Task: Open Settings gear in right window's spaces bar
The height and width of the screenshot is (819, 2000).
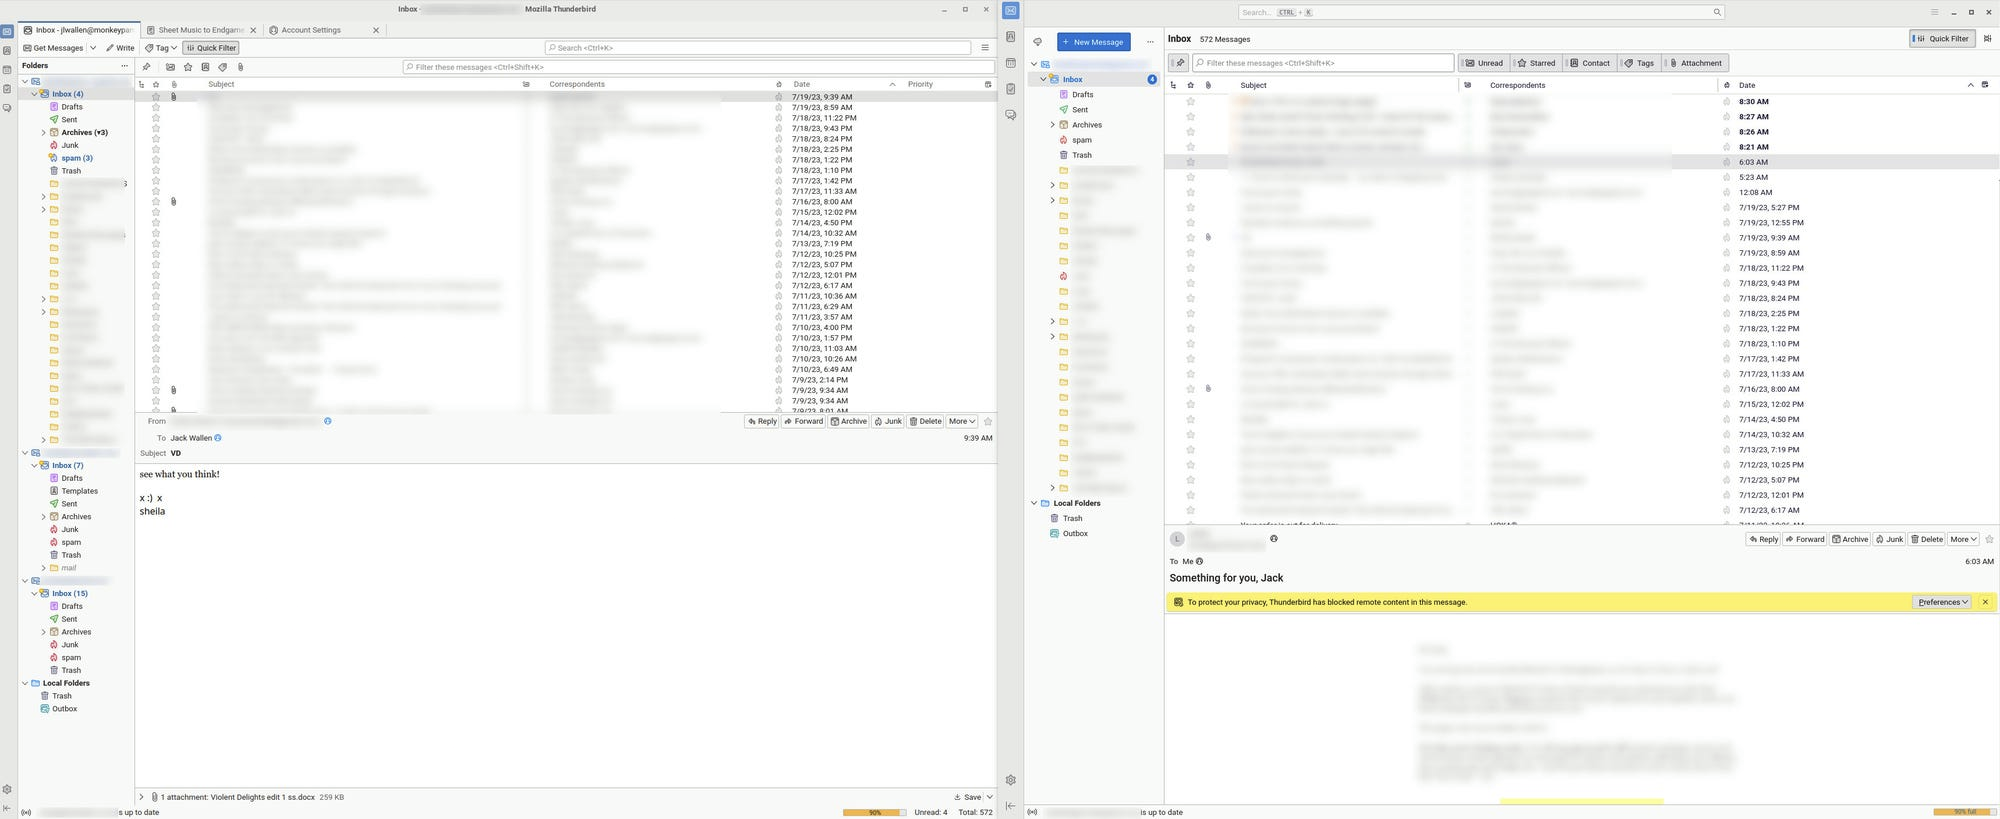Action: tap(1011, 780)
